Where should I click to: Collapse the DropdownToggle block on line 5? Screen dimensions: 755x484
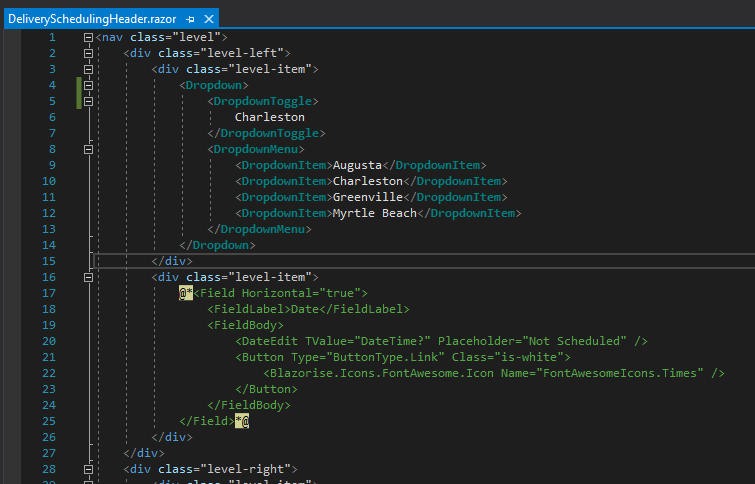pos(88,101)
